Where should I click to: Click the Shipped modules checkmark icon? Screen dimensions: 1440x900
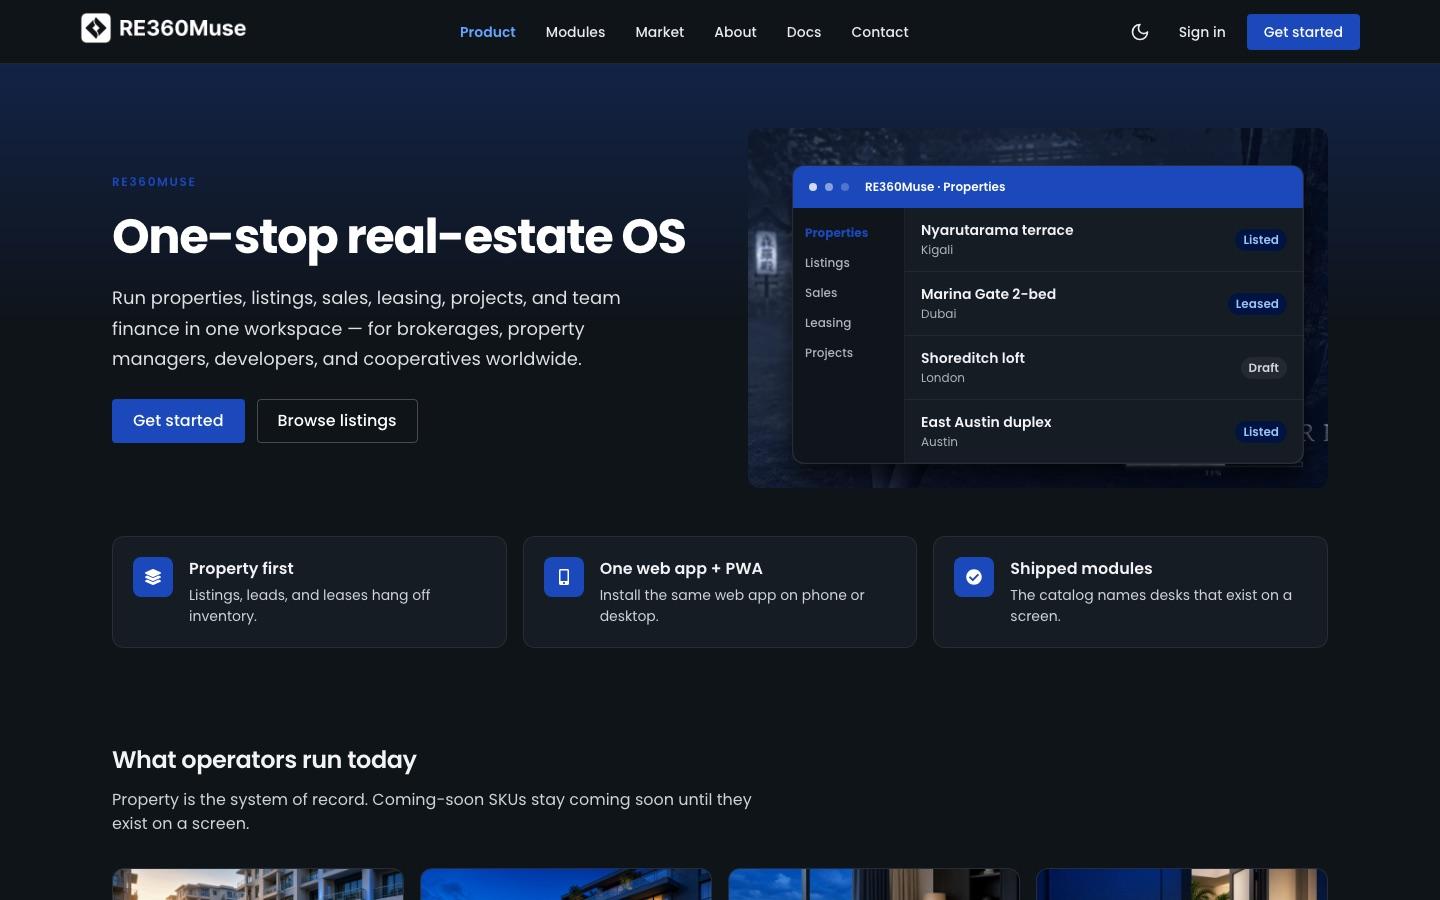click(x=974, y=577)
